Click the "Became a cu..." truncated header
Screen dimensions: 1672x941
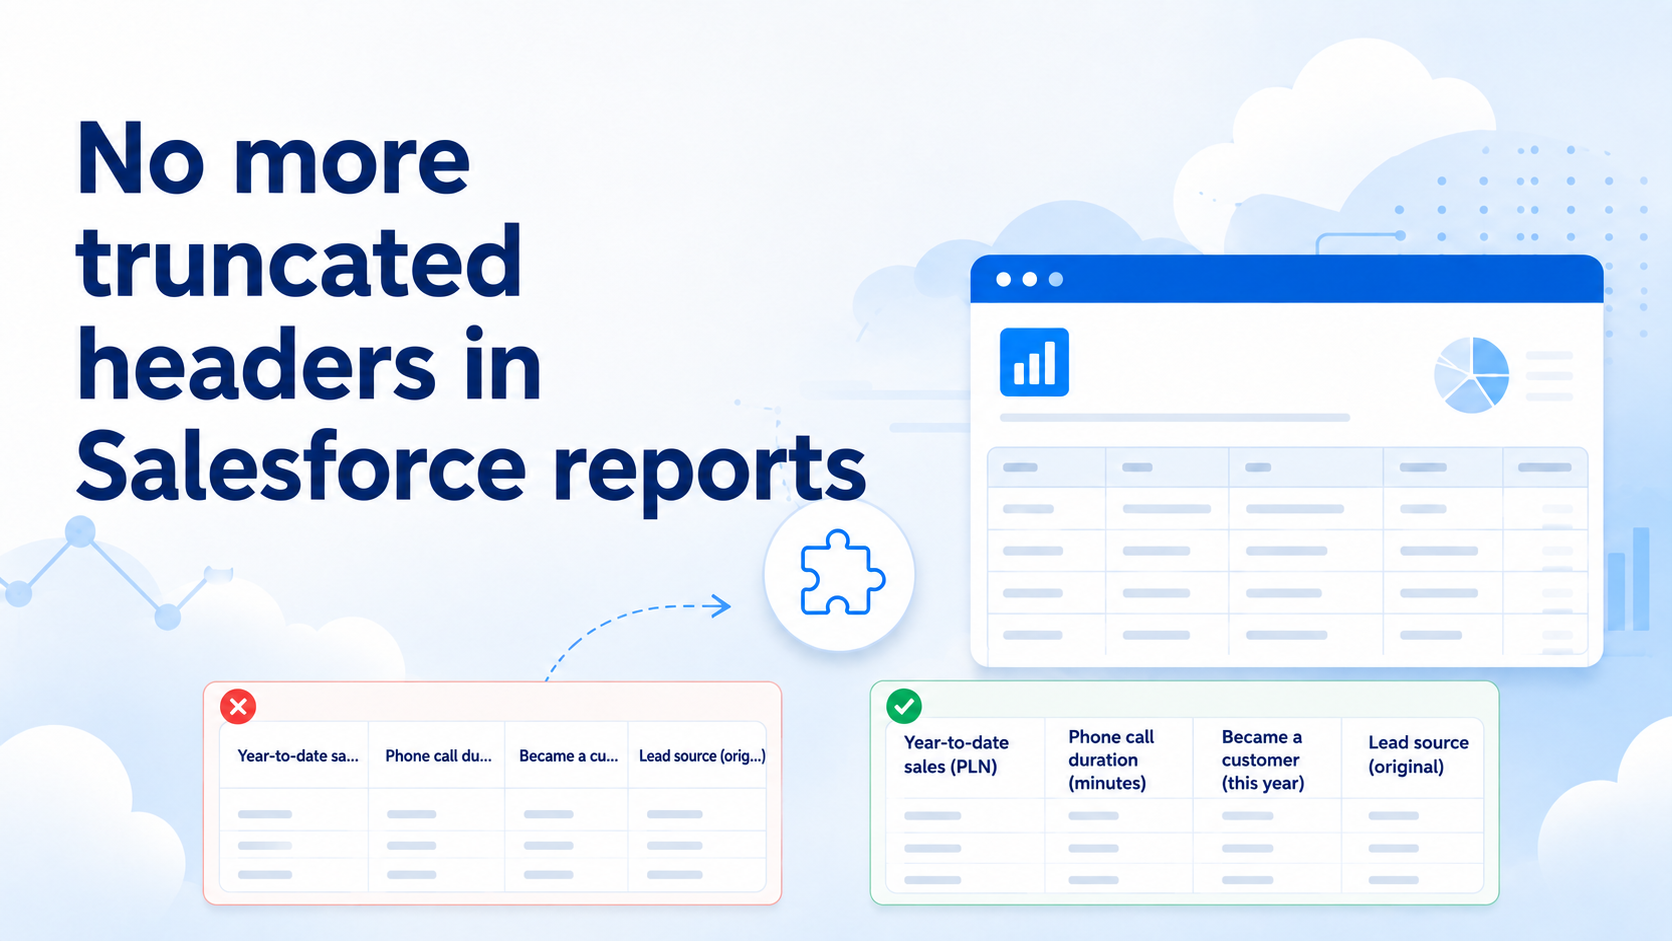(x=568, y=756)
